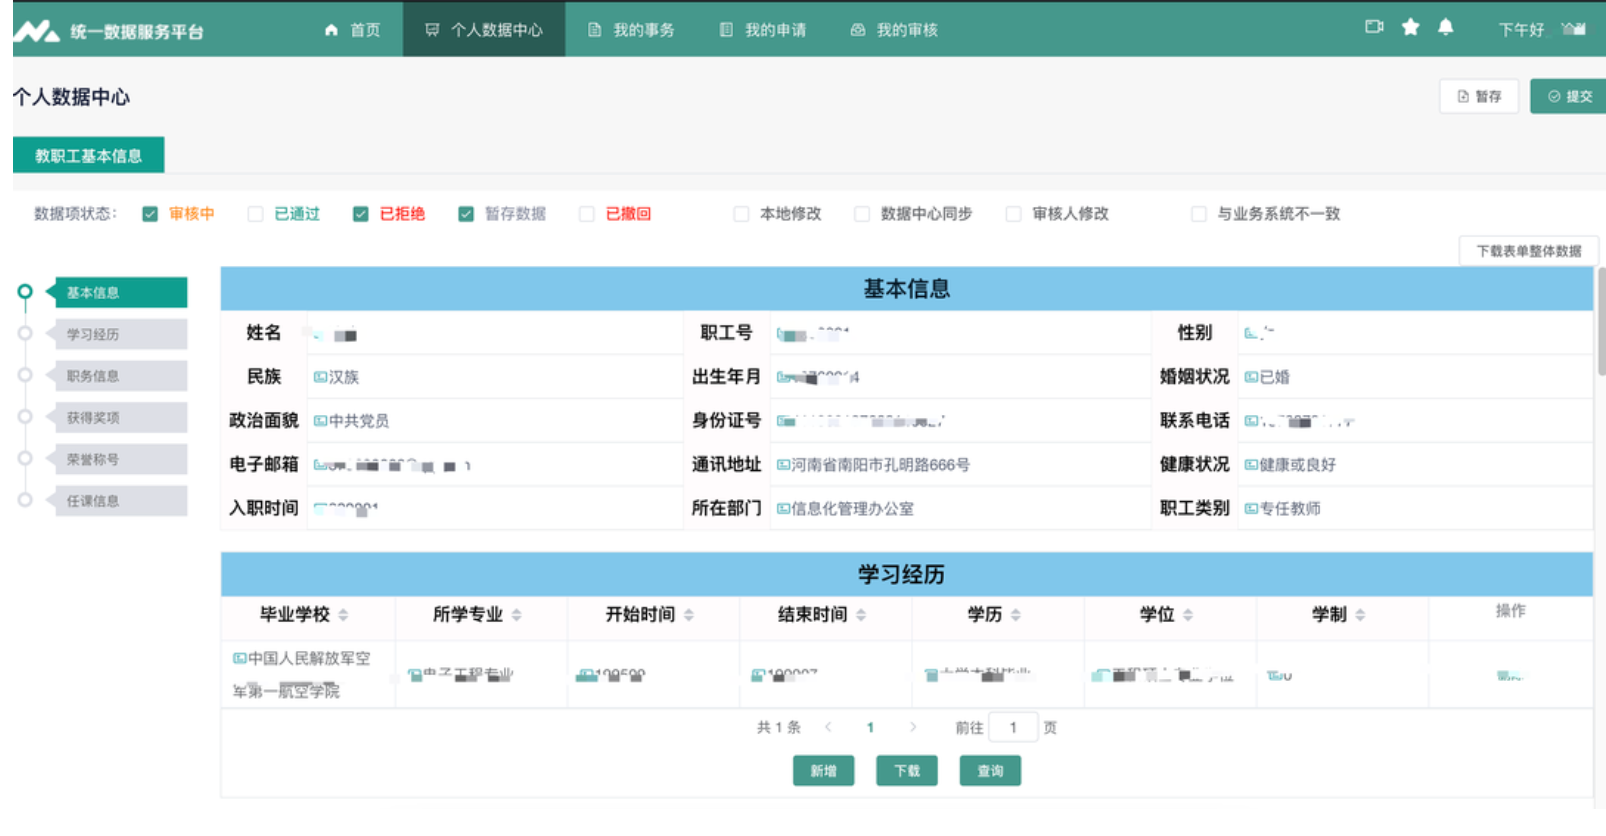This screenshot has width=1606, height=836.
Task: Click the vertical scrollbar on right
Action: [x=1600, y=320]
